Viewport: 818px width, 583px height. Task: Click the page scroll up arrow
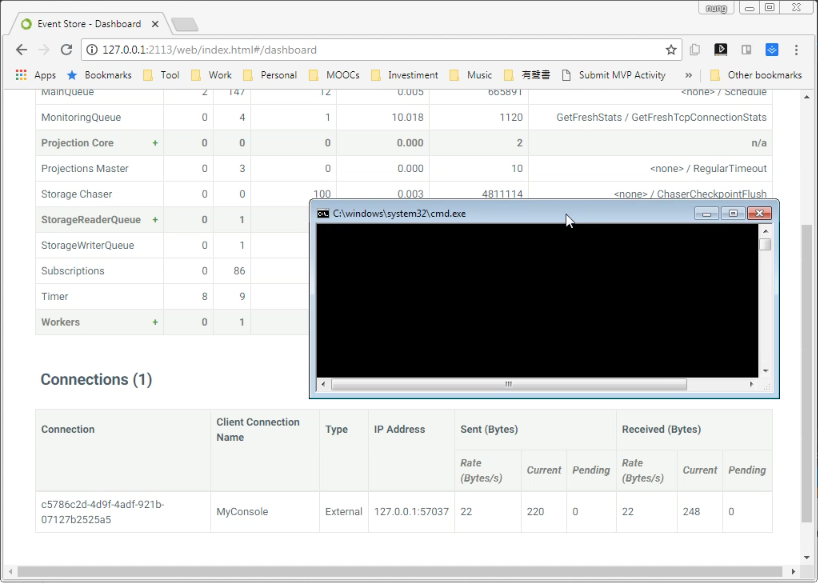[x=807, y=97]
